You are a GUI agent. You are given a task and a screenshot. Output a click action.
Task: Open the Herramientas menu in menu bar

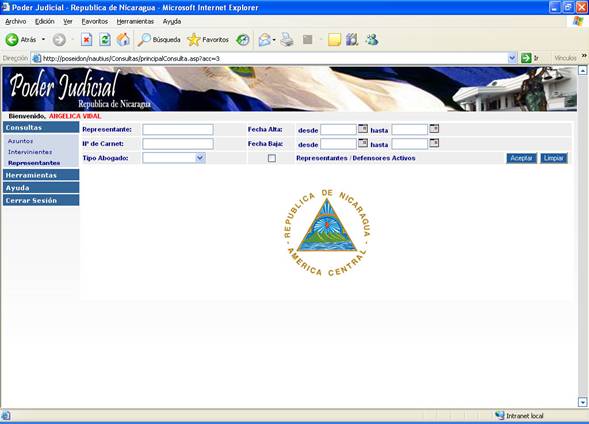pyautogui.click(x=135, y=21)
